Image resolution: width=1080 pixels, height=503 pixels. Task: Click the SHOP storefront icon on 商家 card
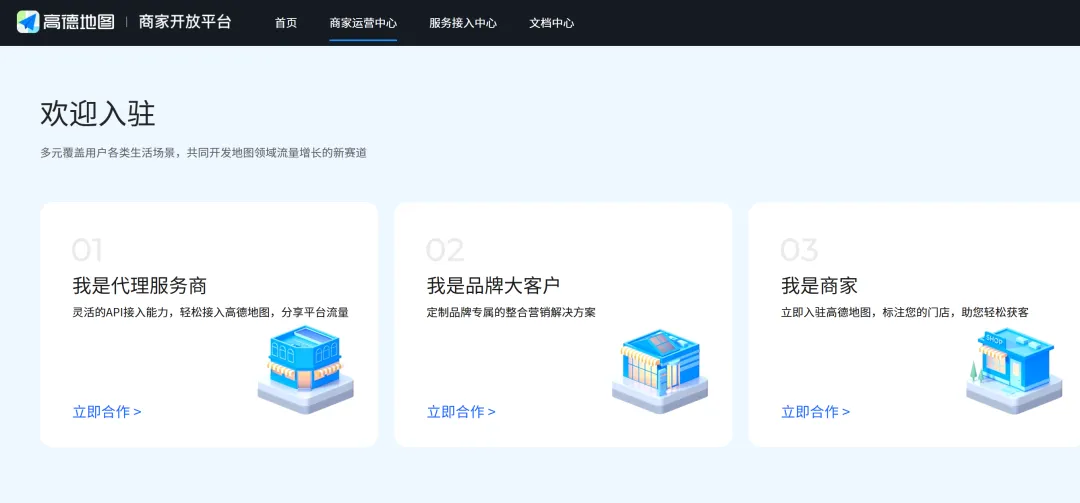(1014, 371)
